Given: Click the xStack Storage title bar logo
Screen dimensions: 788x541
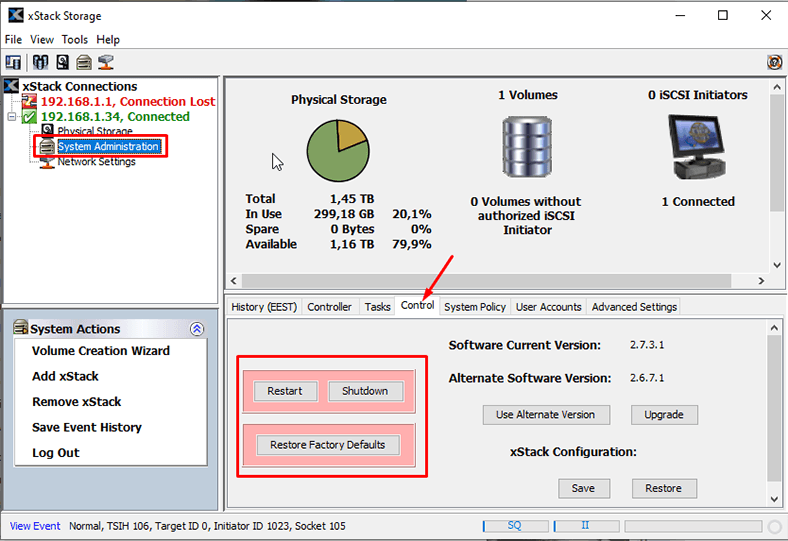Looking at the screenshot, I should [16, 15].
